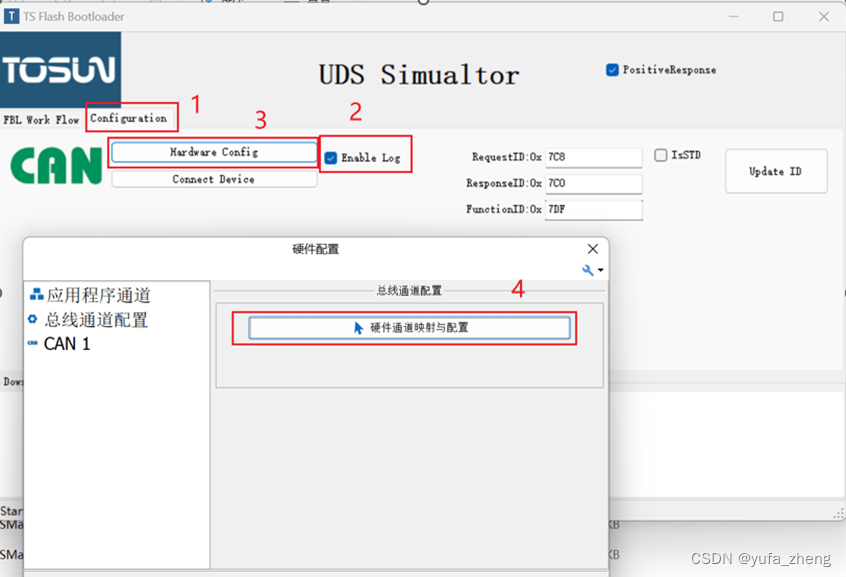This screenshot has height=577, width=846.
Task: Switch to the Configuration tab
Action: tap(131, 118)
